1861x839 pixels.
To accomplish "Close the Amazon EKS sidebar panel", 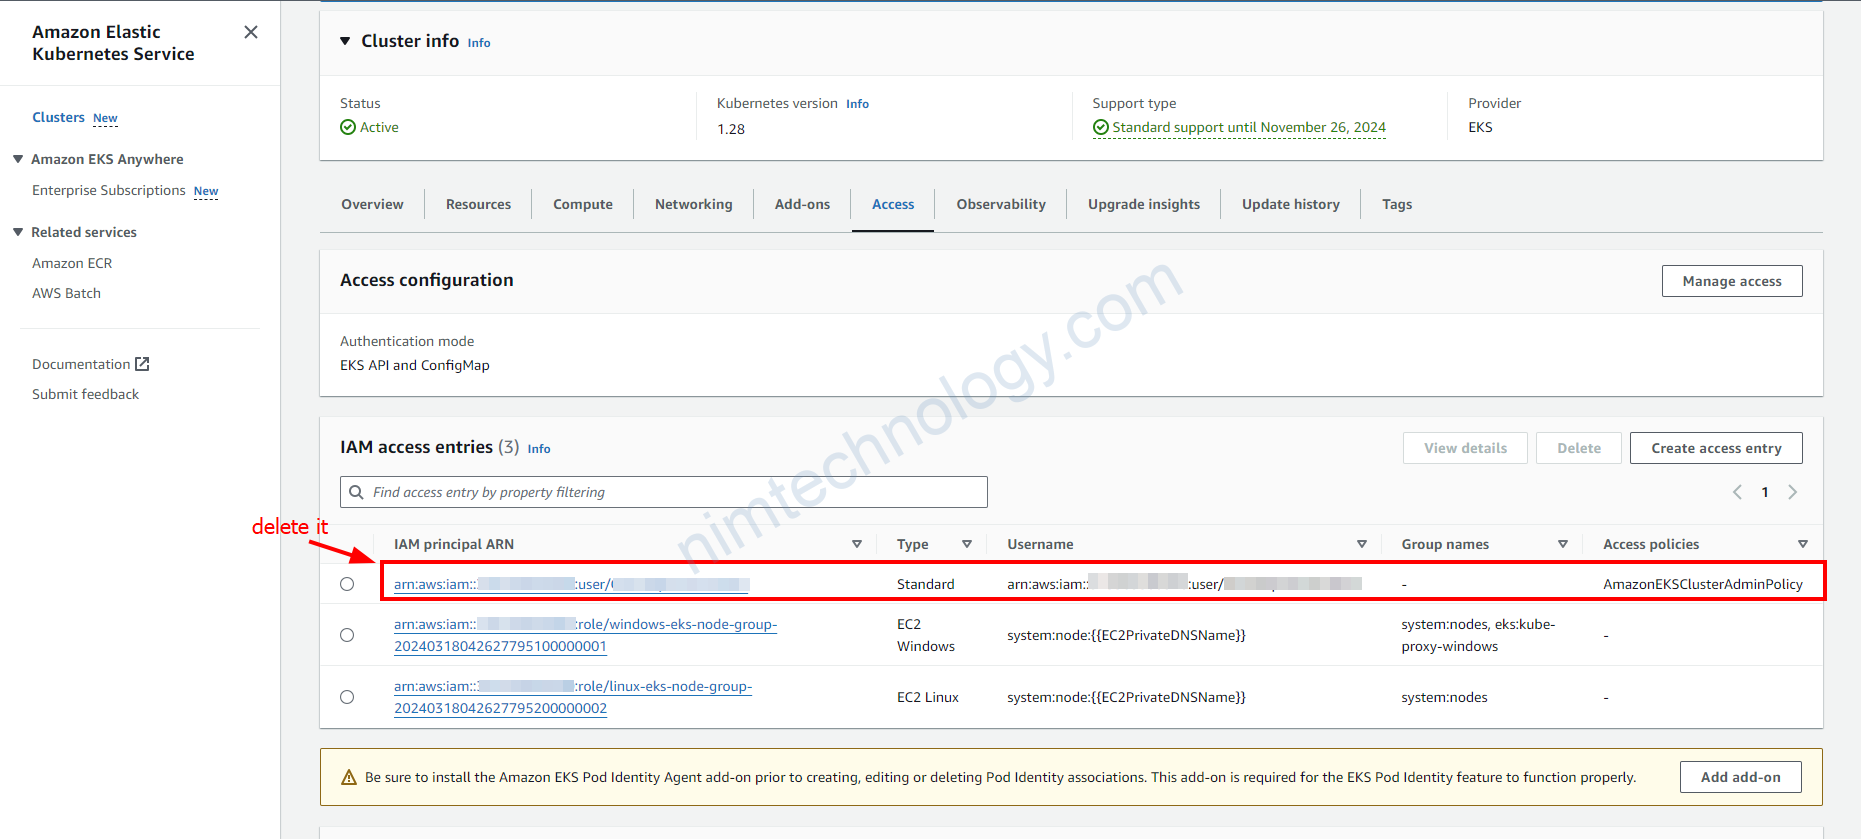I will tap(251, 32).
